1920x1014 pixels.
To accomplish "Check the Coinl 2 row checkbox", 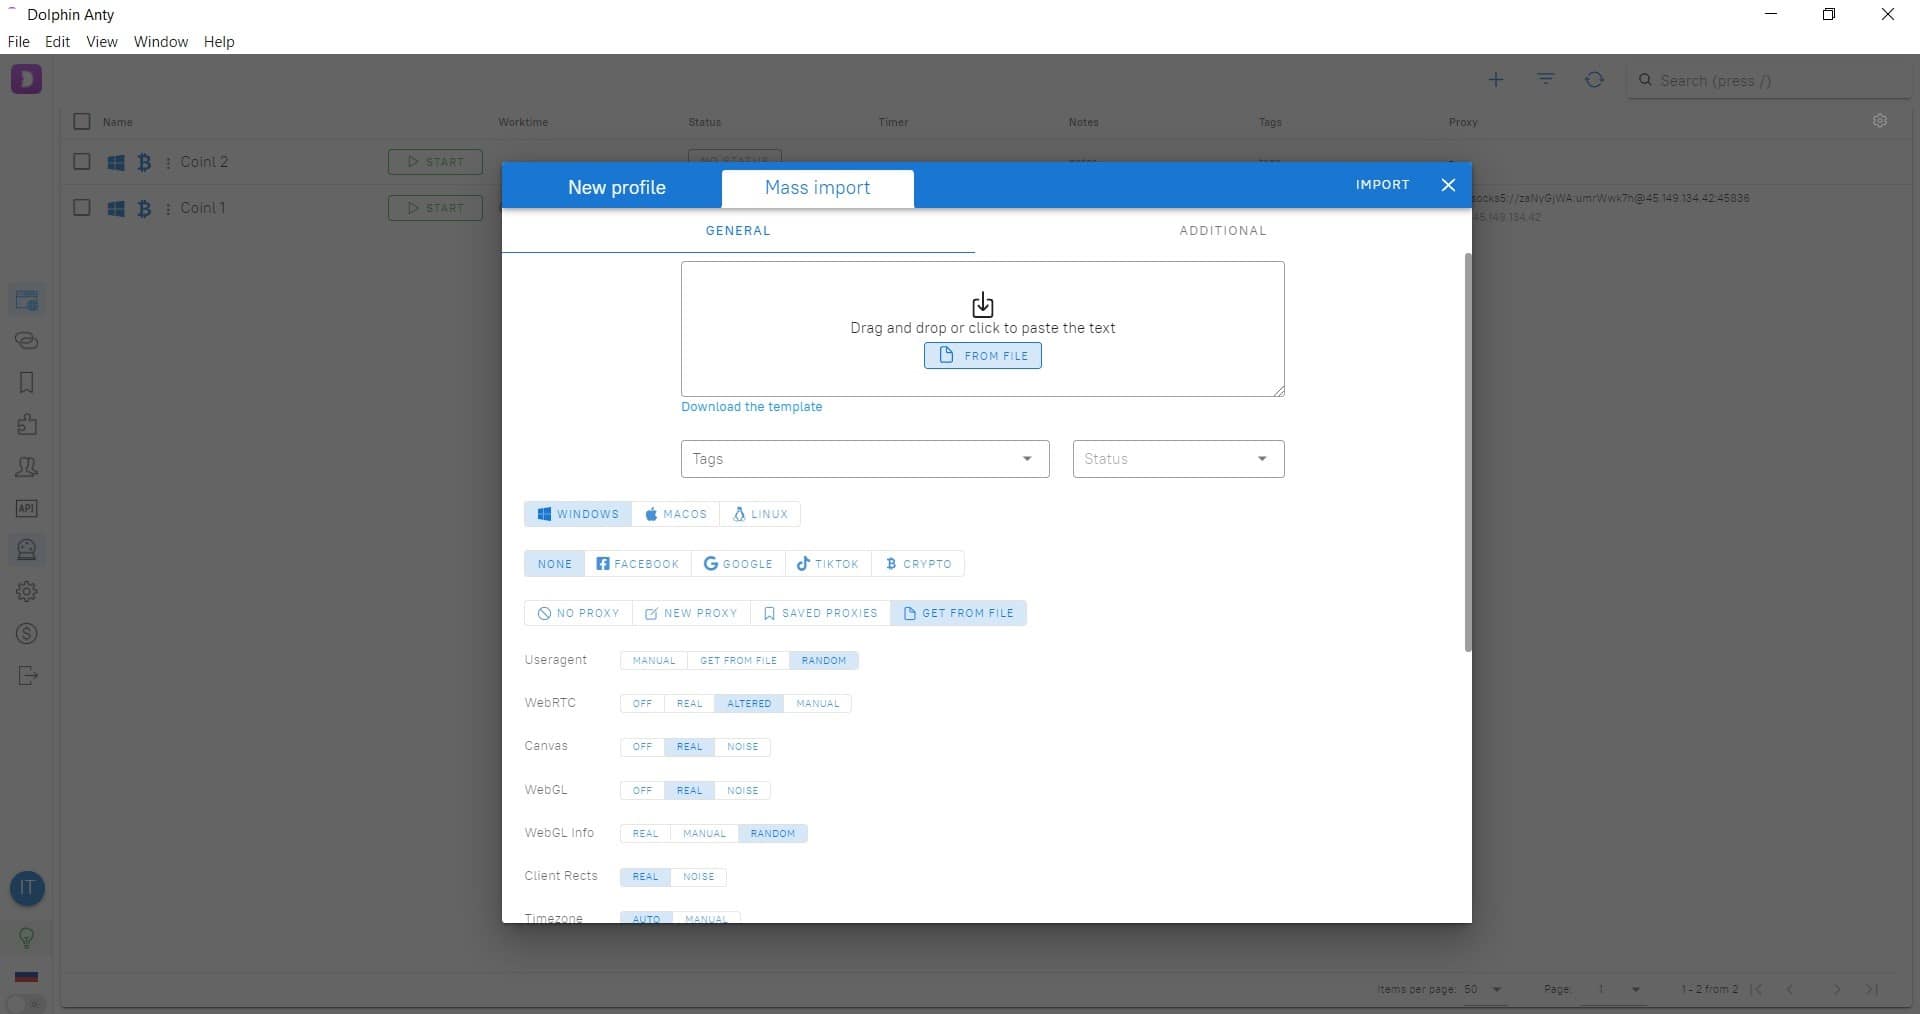I will (82, 162).
